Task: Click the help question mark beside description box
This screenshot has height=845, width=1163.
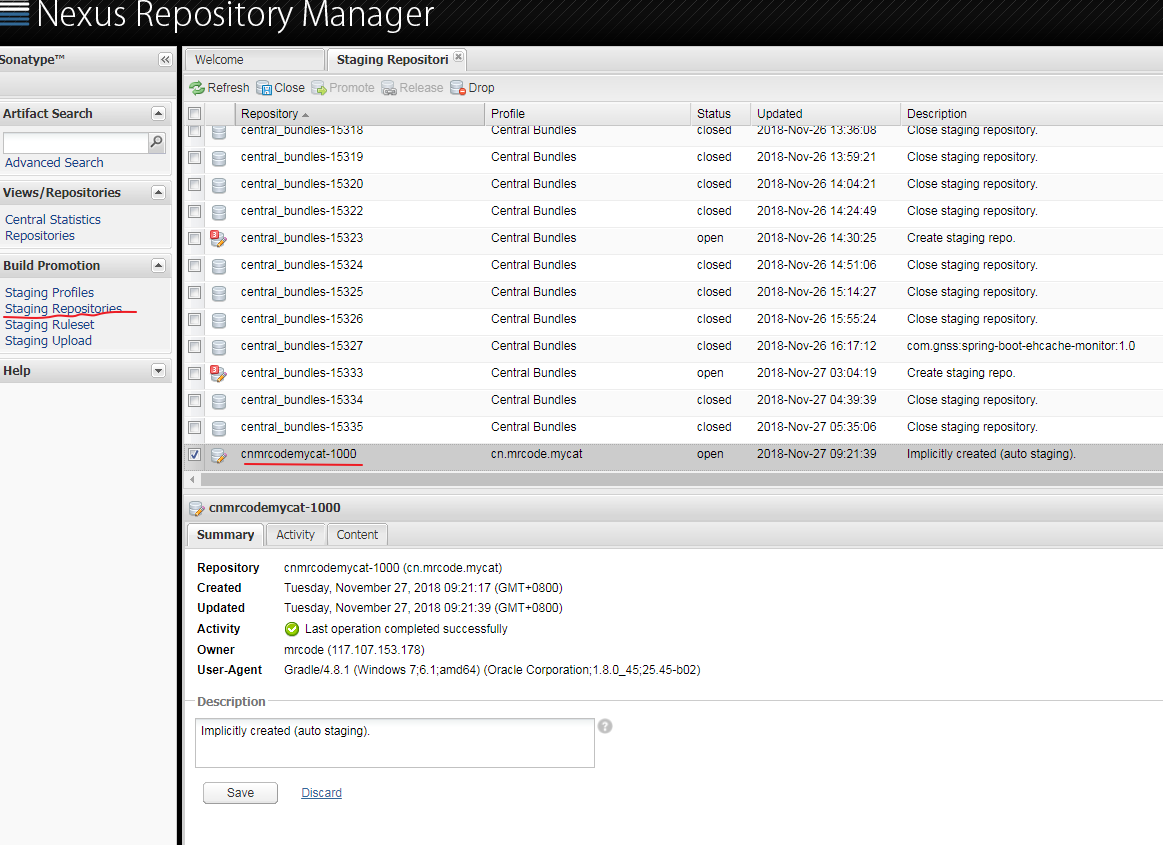Action: point(605,726)
